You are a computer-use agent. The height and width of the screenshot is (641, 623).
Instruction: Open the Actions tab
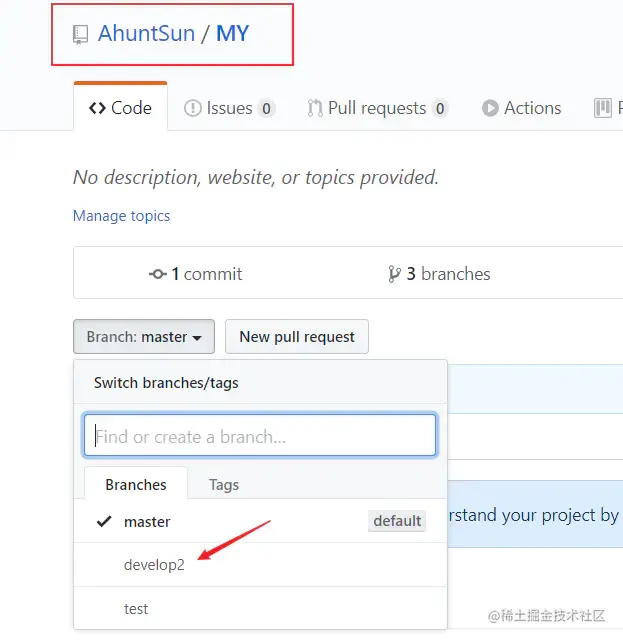click(x=521, y=108)
